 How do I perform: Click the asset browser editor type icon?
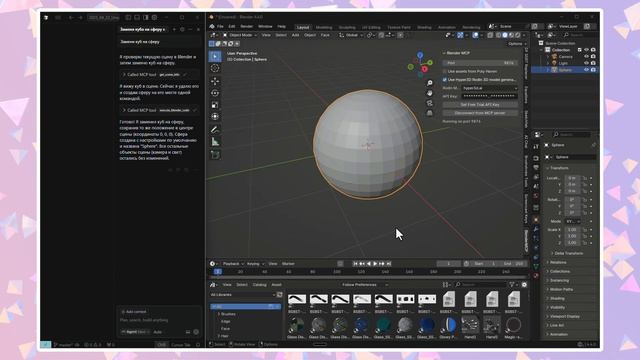pyautogui.click(x=213, y=284)
